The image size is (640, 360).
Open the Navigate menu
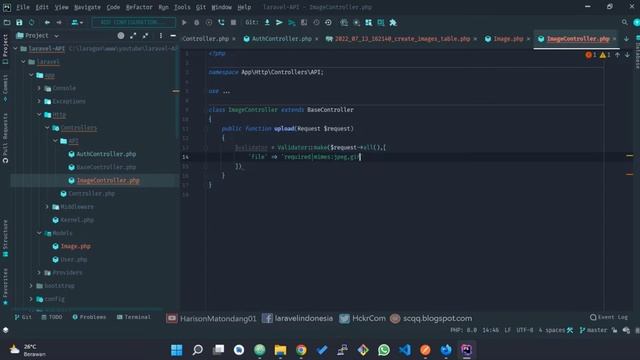pyautogui.click(x=87, y=7)
